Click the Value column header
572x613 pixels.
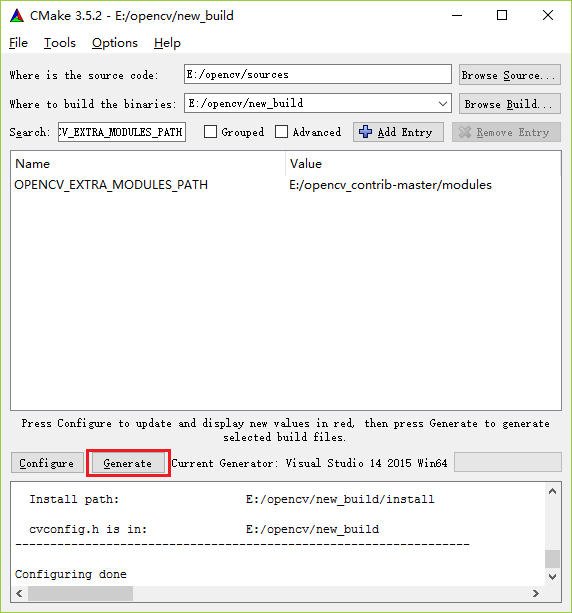423,163
